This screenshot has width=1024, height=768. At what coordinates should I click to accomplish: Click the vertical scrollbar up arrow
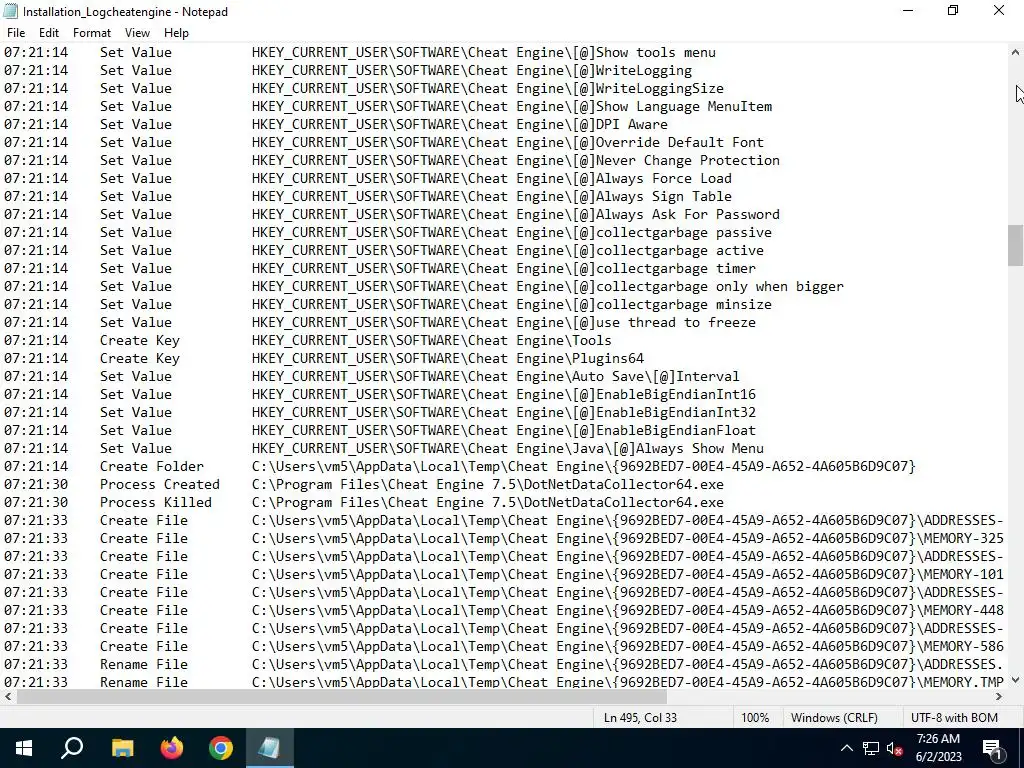1015,52
